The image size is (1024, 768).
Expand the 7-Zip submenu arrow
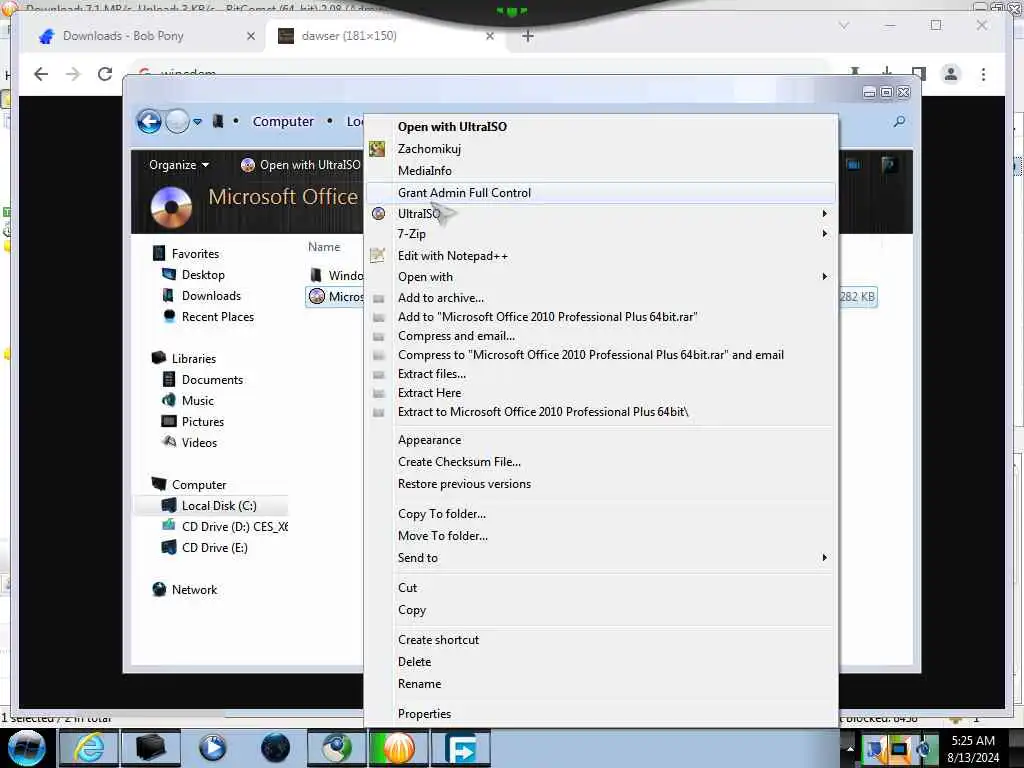coord(824,234)
